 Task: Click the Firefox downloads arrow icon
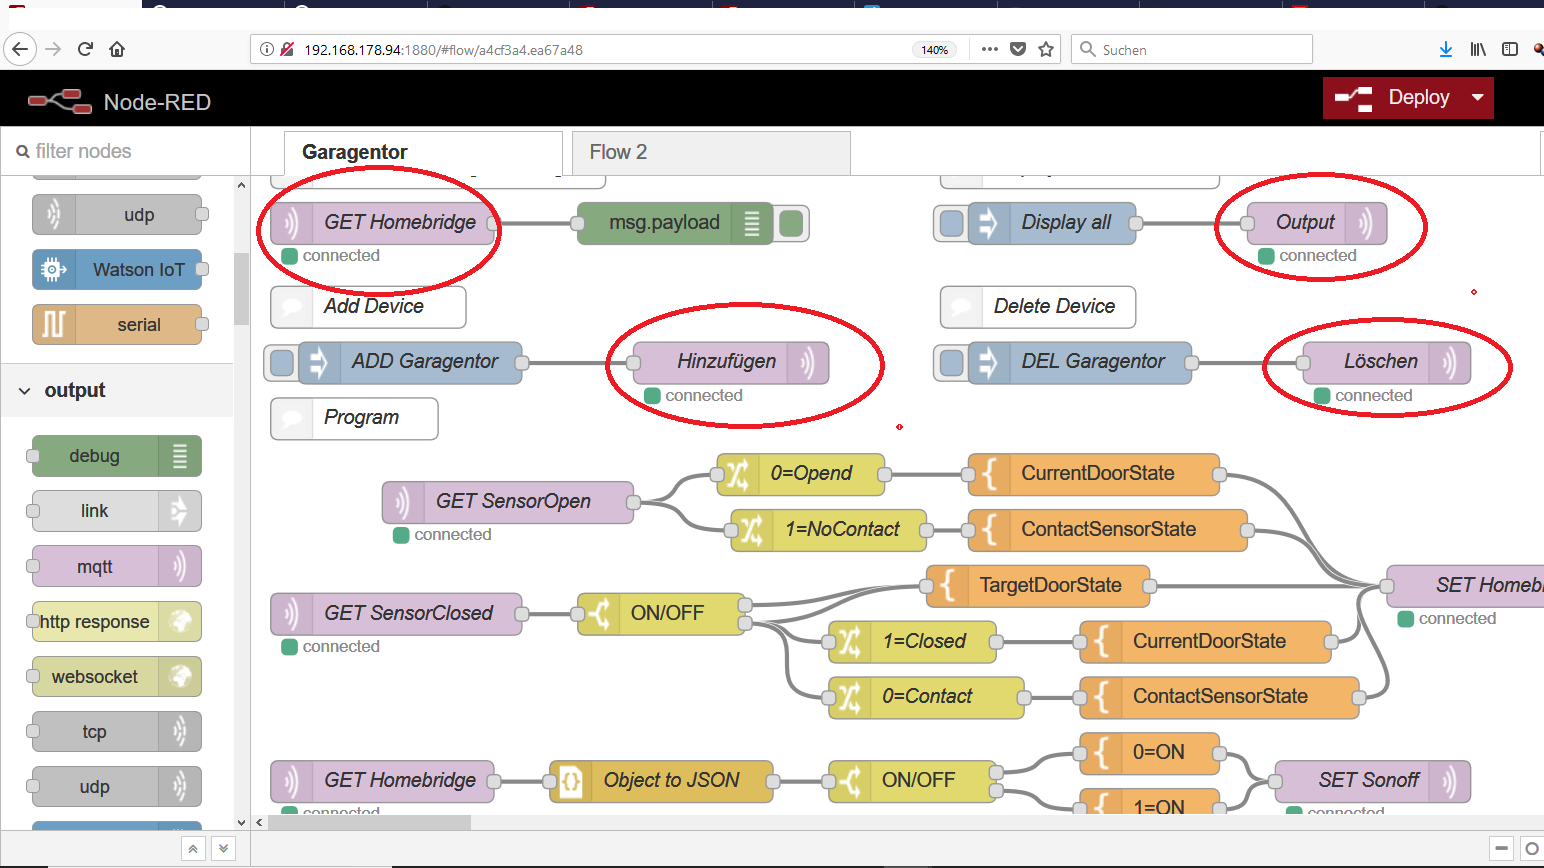tap(1445, 49)
